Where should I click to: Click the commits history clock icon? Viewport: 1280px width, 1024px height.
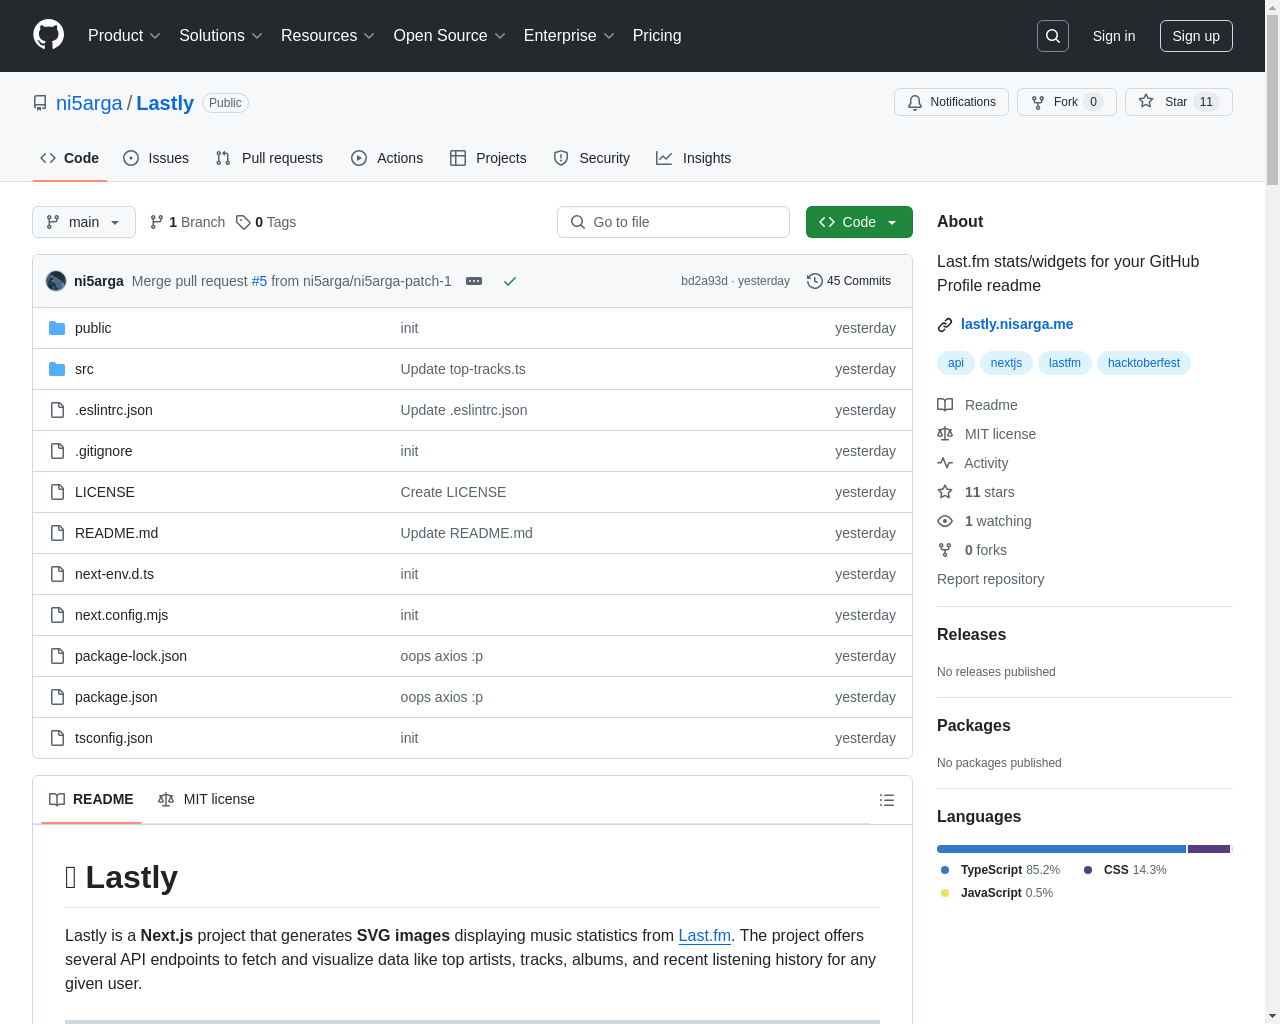pyautogui.click(x=815, y=281)
